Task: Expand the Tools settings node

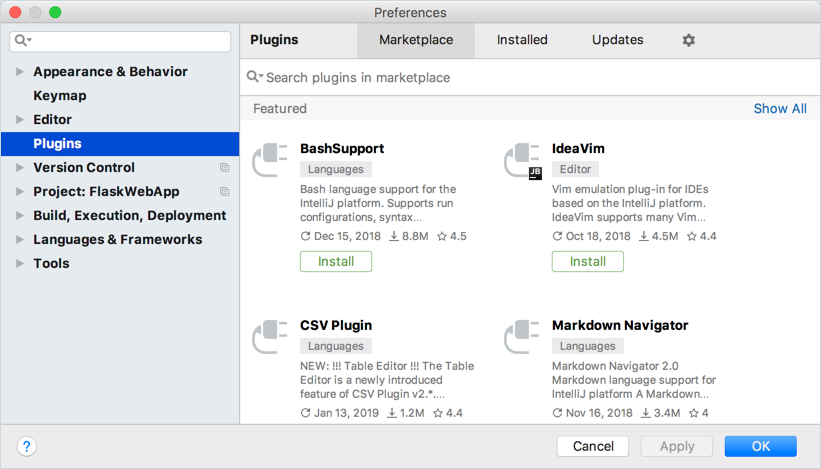Action: [19, 263]
